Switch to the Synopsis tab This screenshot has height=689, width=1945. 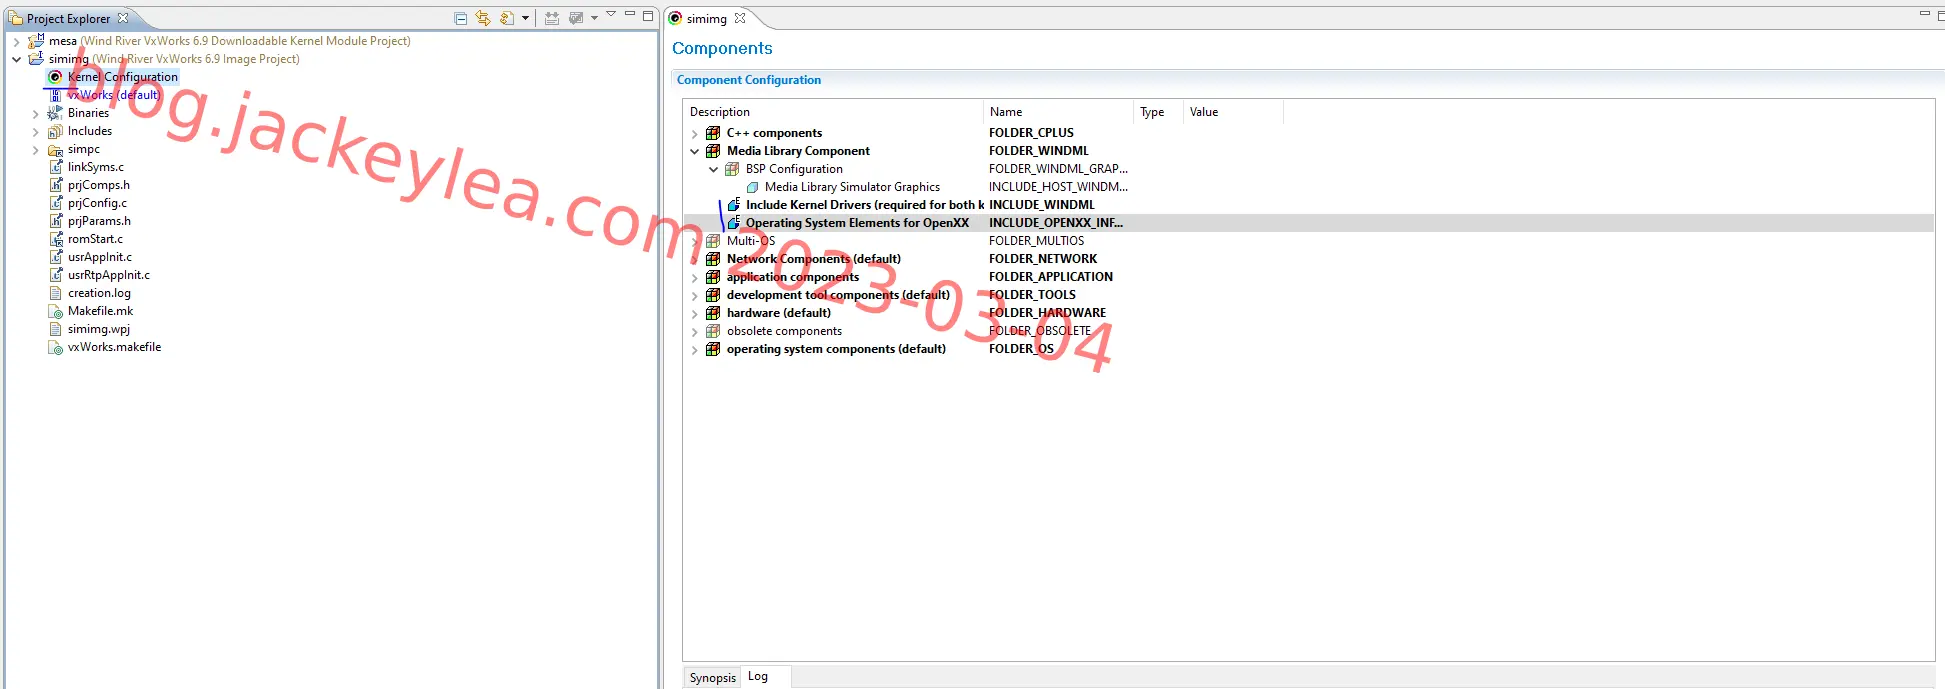(712, 678)
